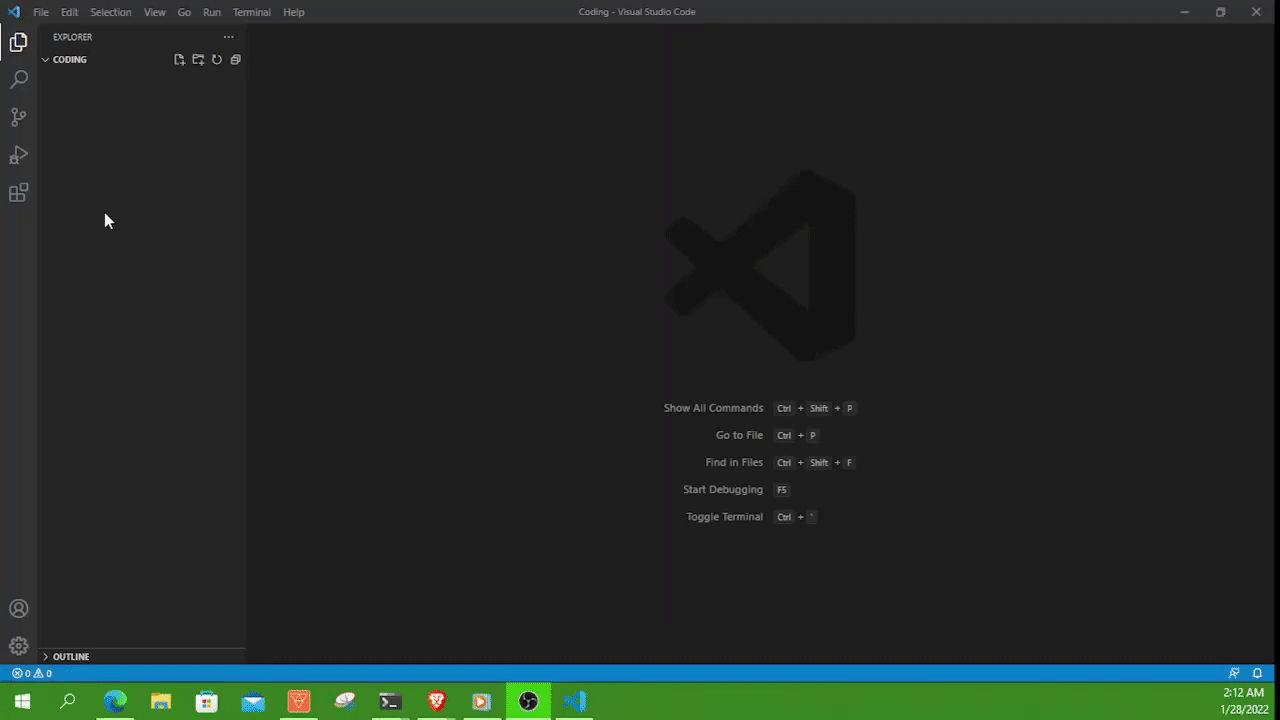This screenshot has height=720, width=1280.
Task: Expand the OUTLINE section
Action: pos(70,657)
